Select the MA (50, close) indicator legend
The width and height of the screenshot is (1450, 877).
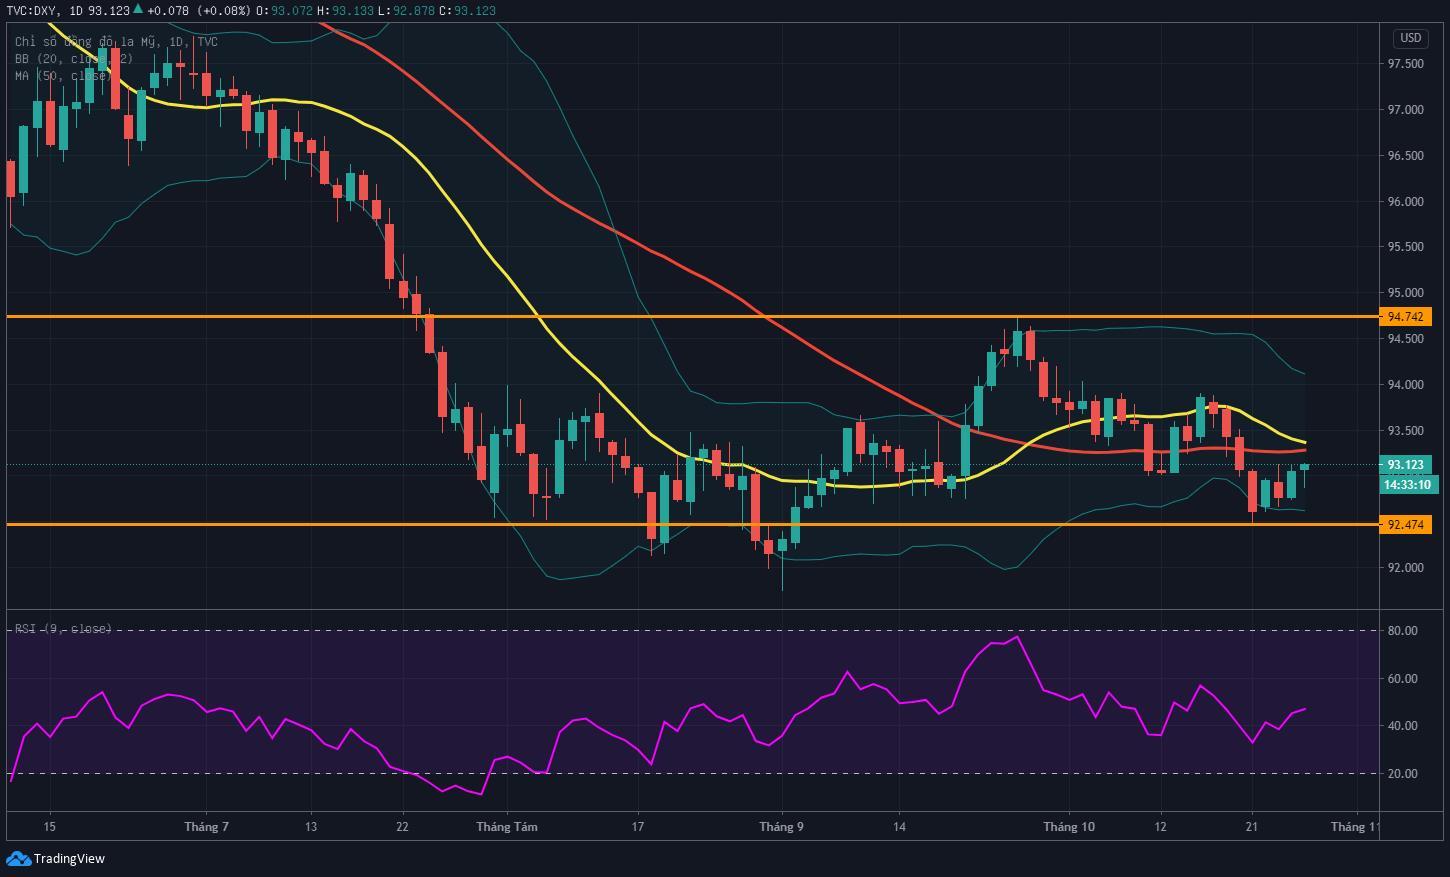(x=62, y=76)
